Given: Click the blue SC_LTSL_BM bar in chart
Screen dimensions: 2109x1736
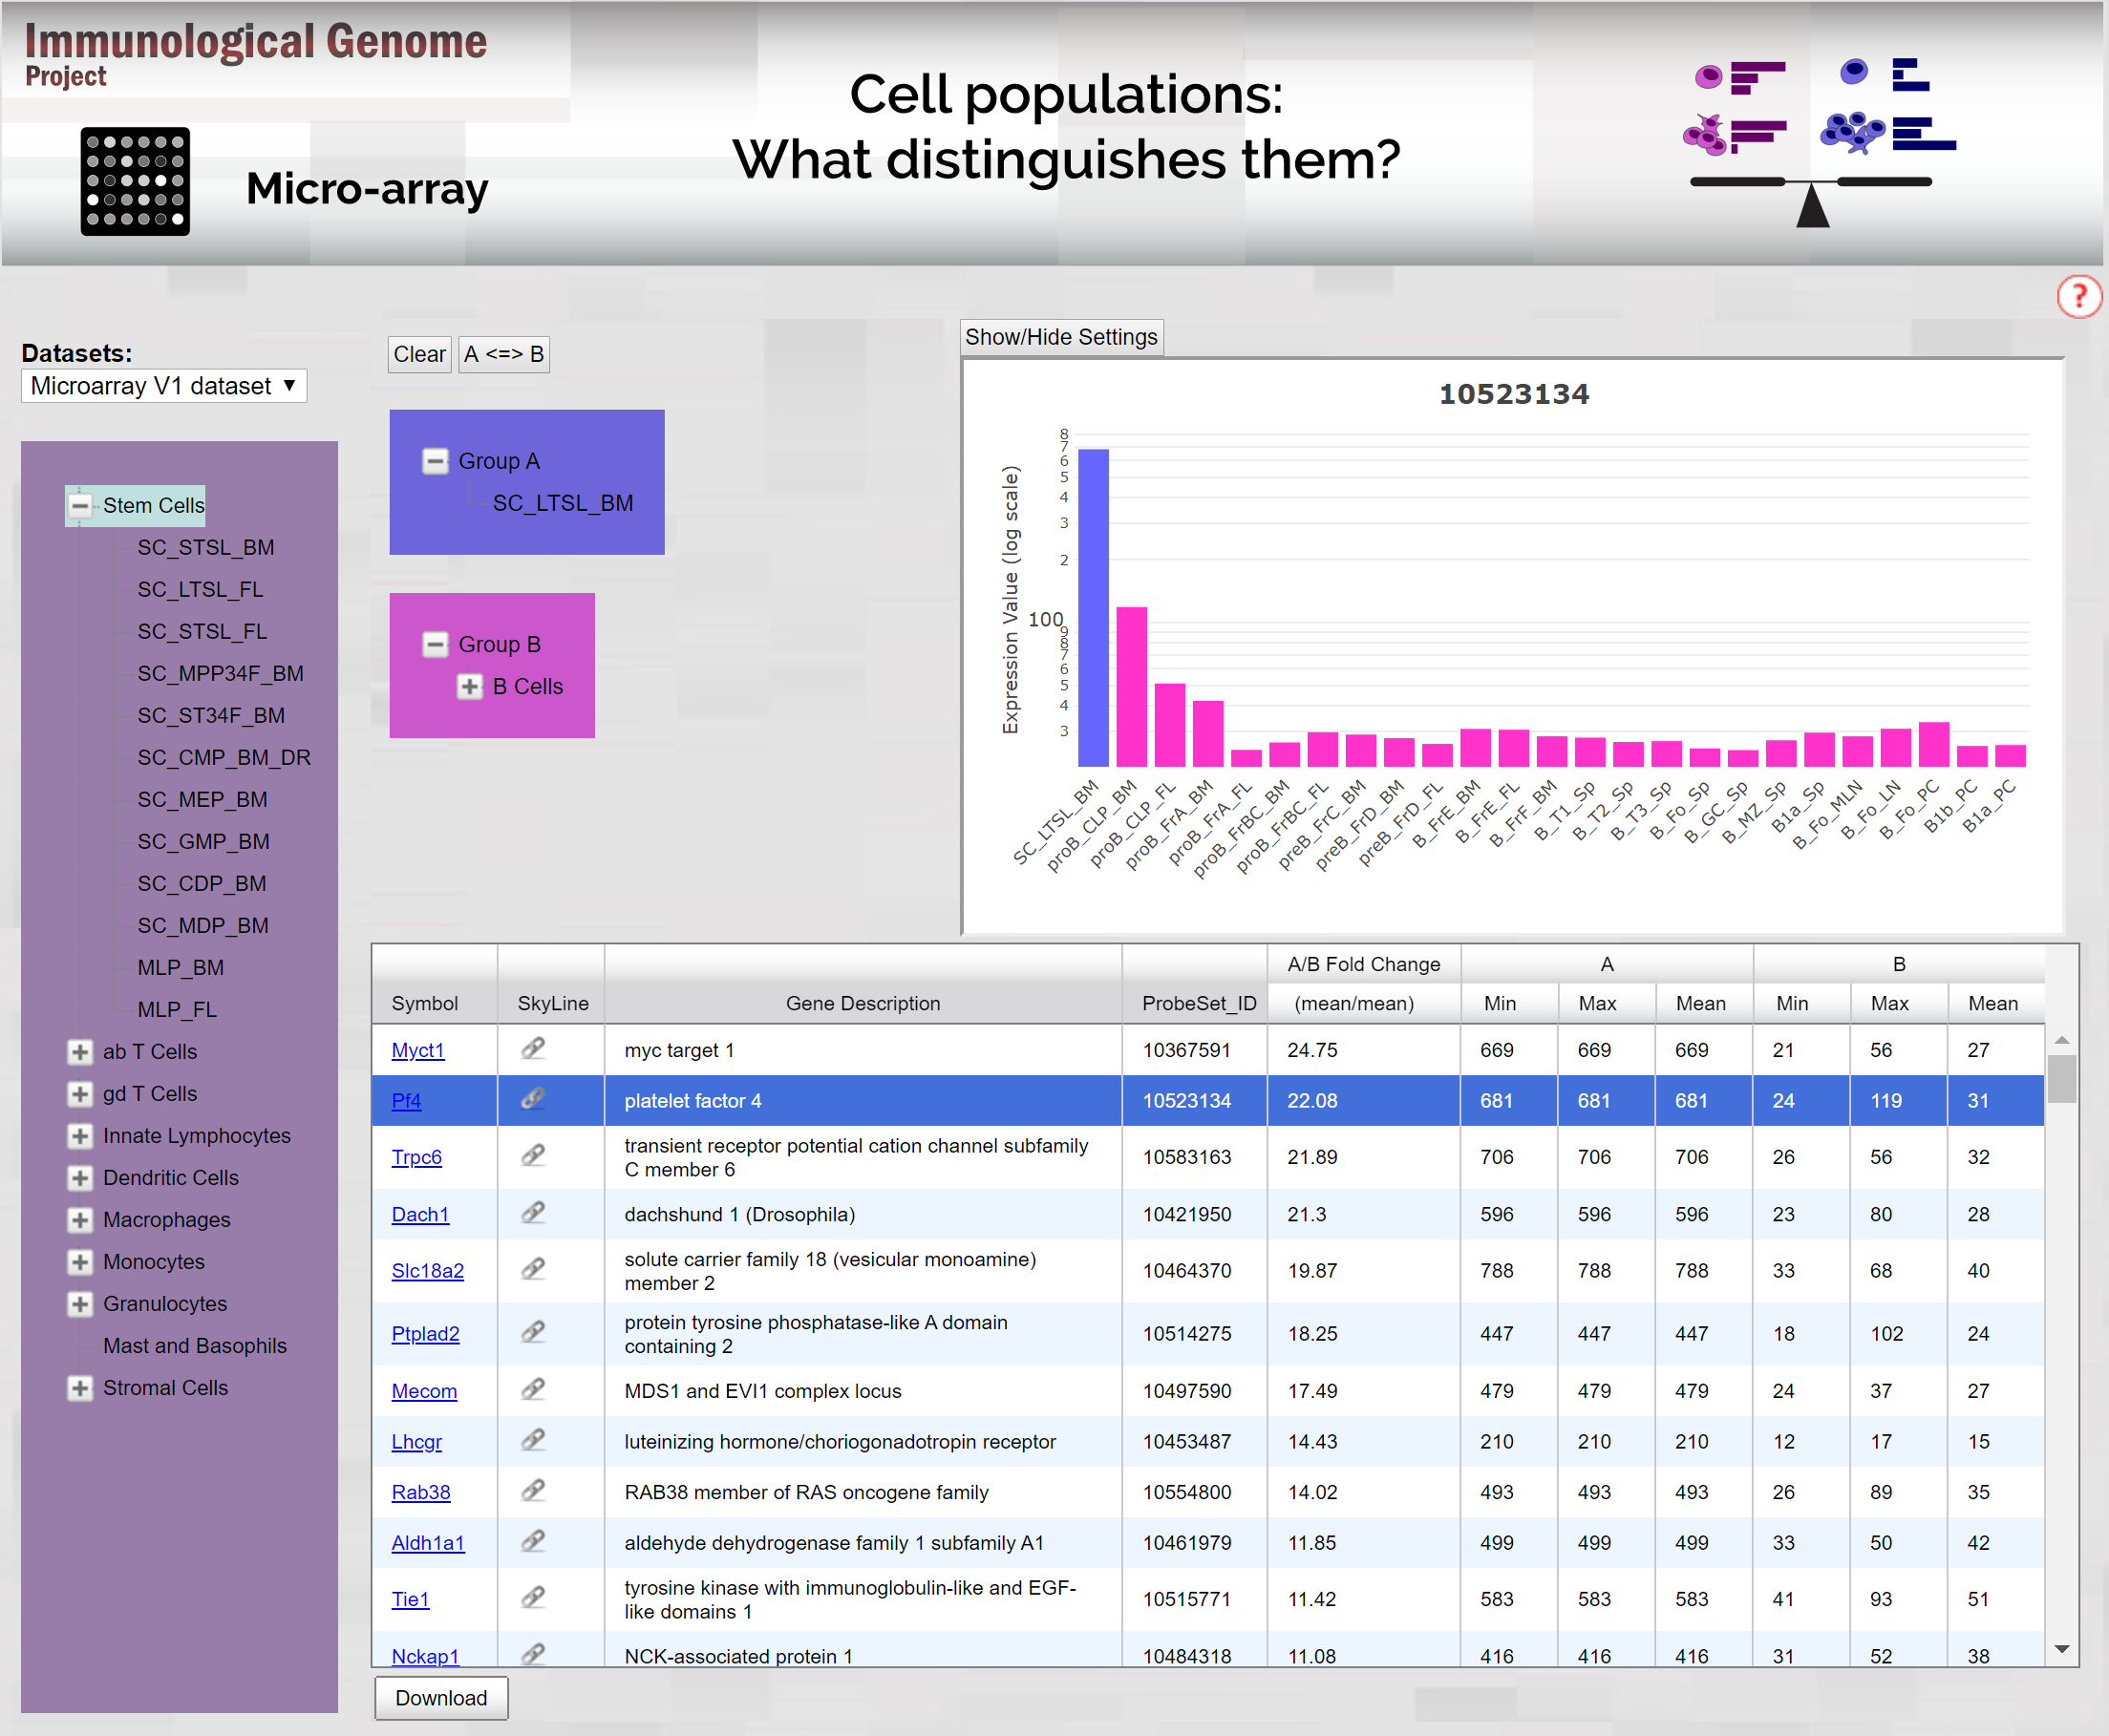Looking at the screenshot, I should [1093, 607].
